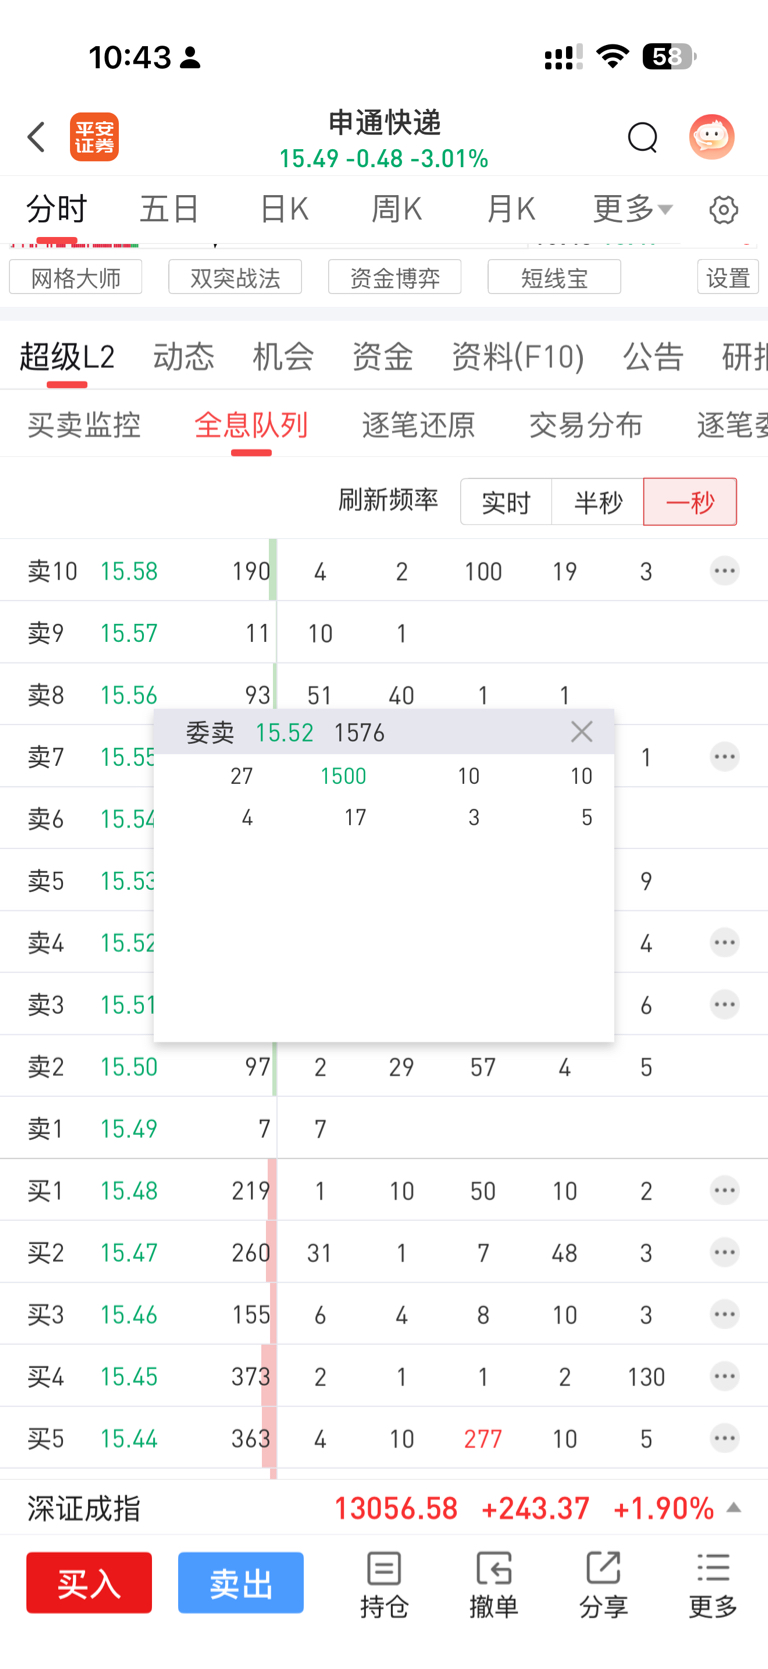Tap the back arrow icon
Screen dimensions: 768x1669
click(37, 137)
